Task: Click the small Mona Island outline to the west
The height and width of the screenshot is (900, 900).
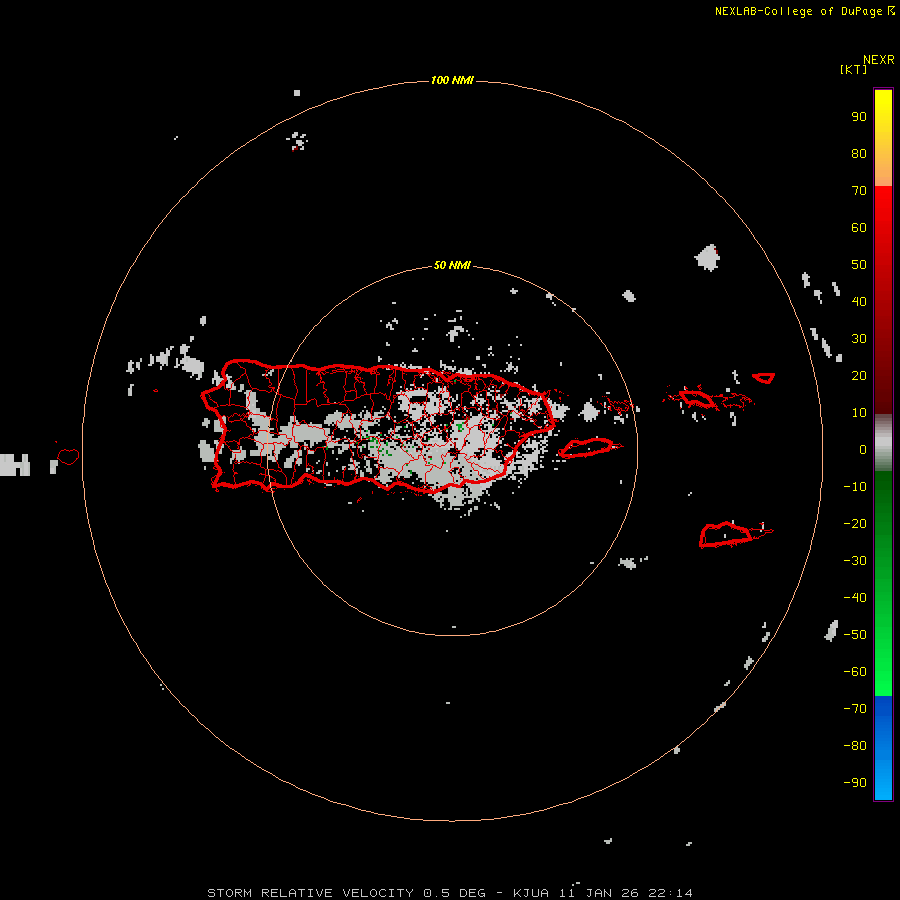Action: [68, 457]
